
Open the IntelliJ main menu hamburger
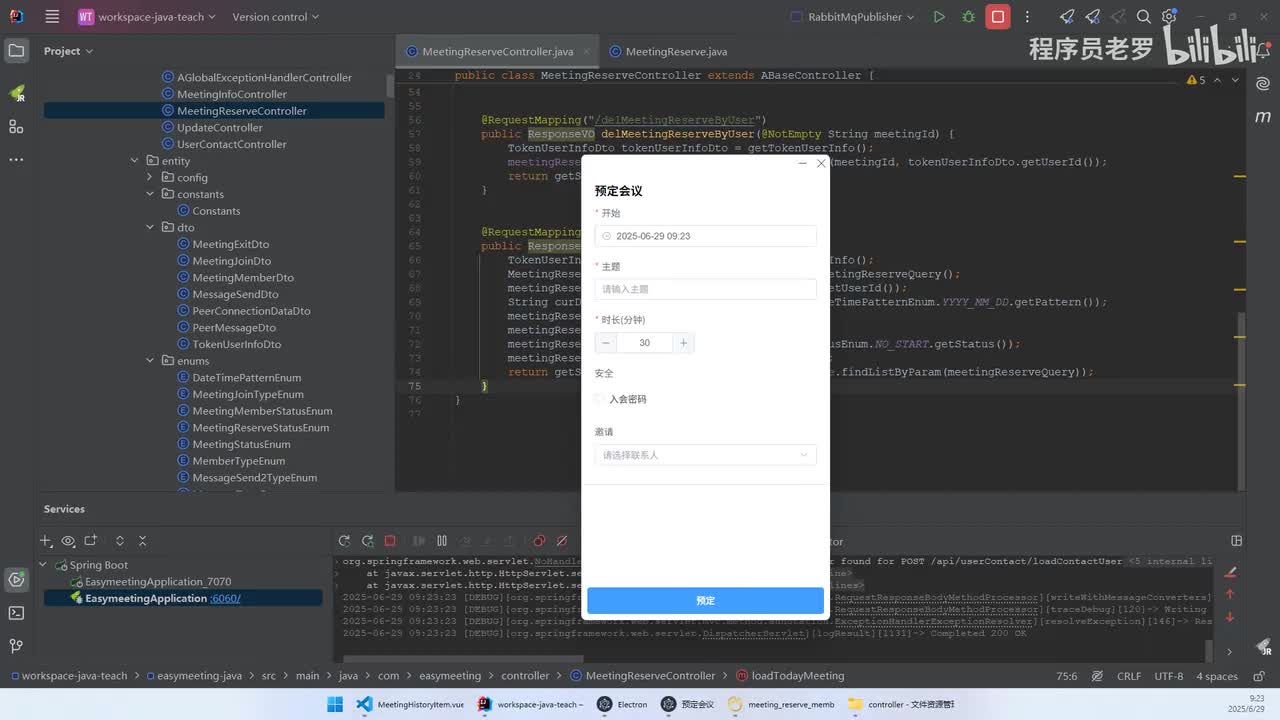pyautogui.click(x=52, y=17)
